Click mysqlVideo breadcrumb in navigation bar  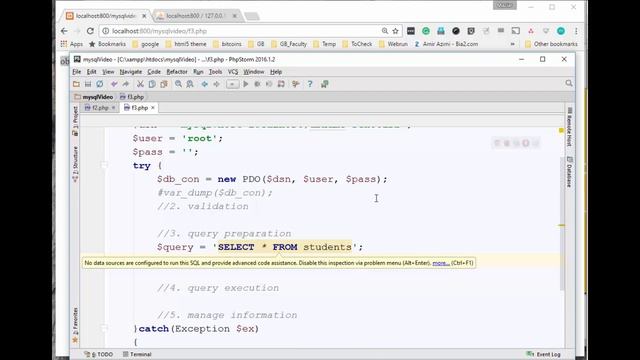click(94, 97)
